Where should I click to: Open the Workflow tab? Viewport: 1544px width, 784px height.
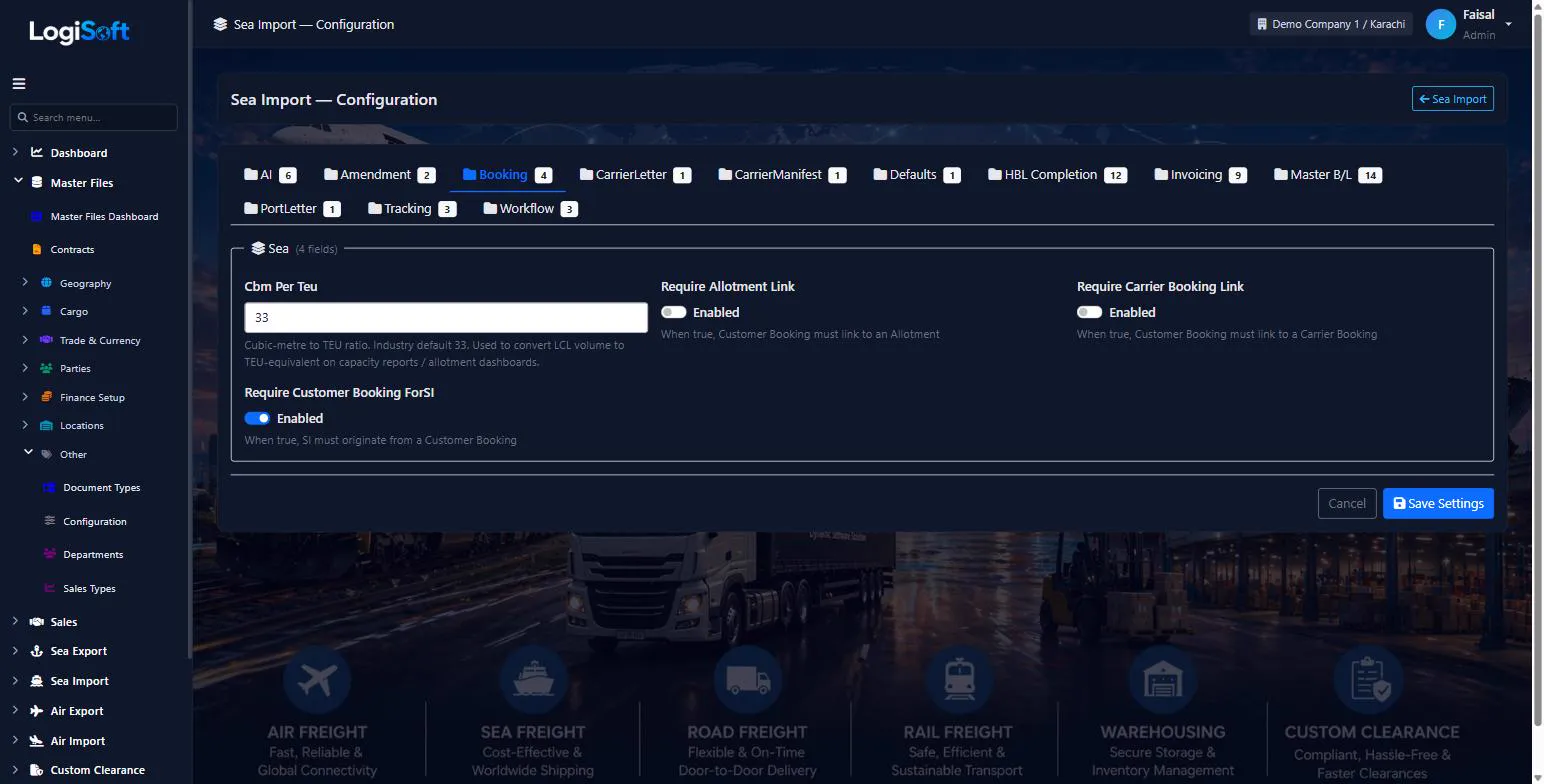[x=531, y=209]
